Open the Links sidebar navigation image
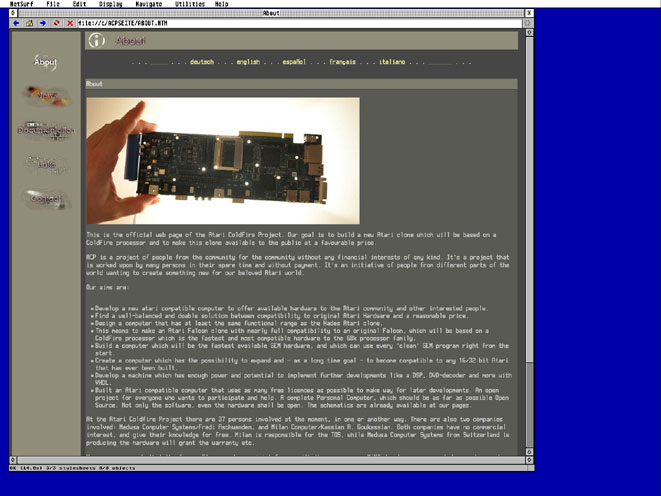The height and width of the screenshot is (496, 661). click(46, 164)
